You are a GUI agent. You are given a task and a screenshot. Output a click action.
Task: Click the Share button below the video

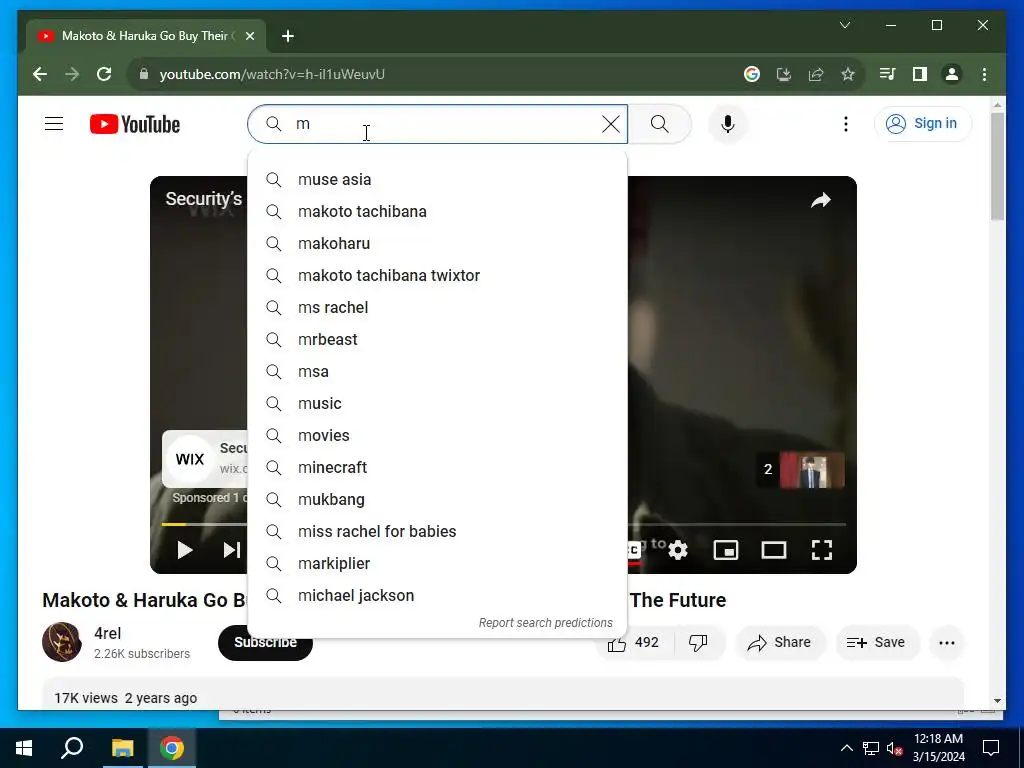(x=780, y=643)
